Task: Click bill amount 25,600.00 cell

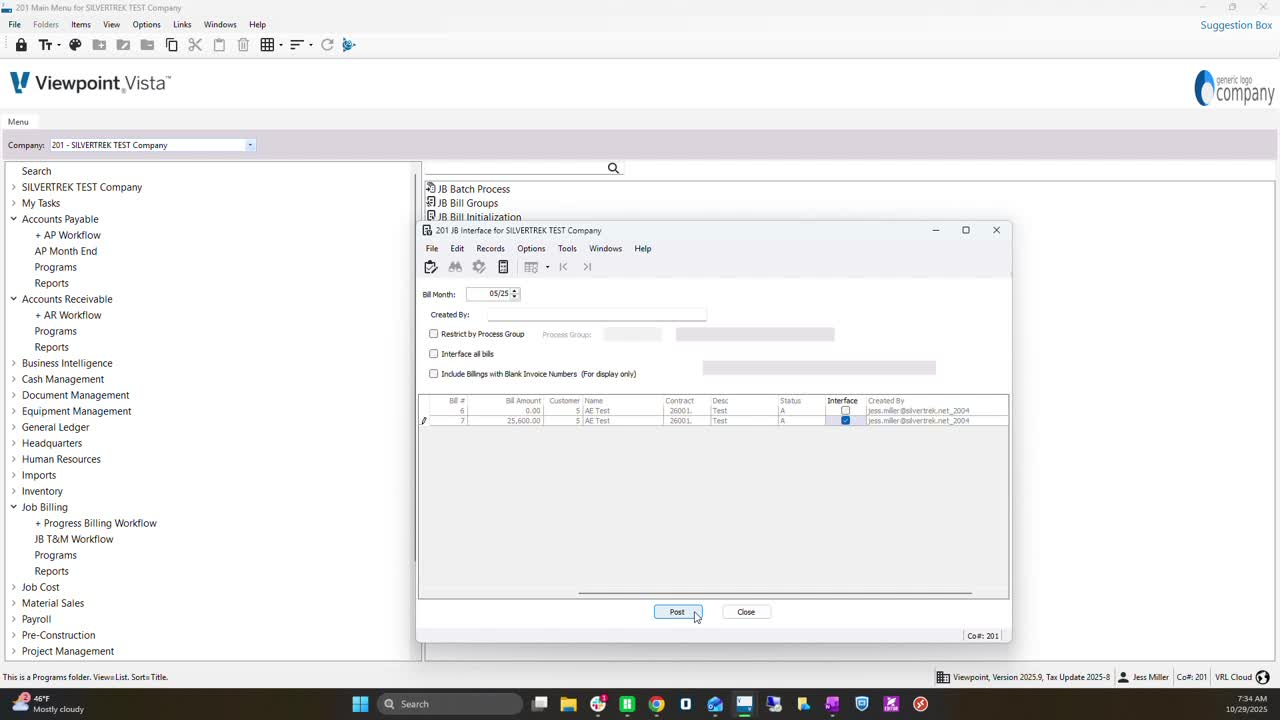Action: click(504, 421)
